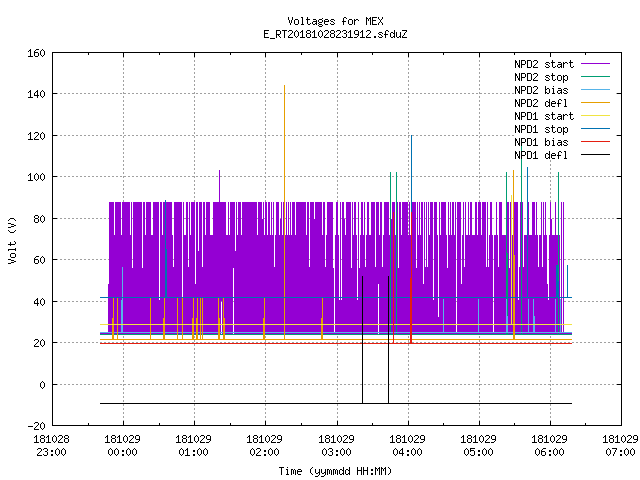Click the NPD1 stop blue legend line
Viewport: 640px width, 480px height.
coord(595,129)
